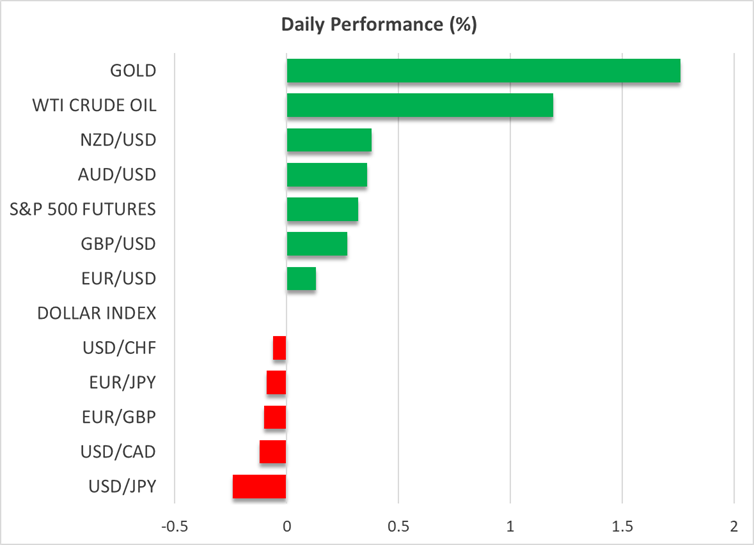The height and width of the screenshot is (545, 754).
Task: Select the small EUR/USD green bar
Action: 301,279
